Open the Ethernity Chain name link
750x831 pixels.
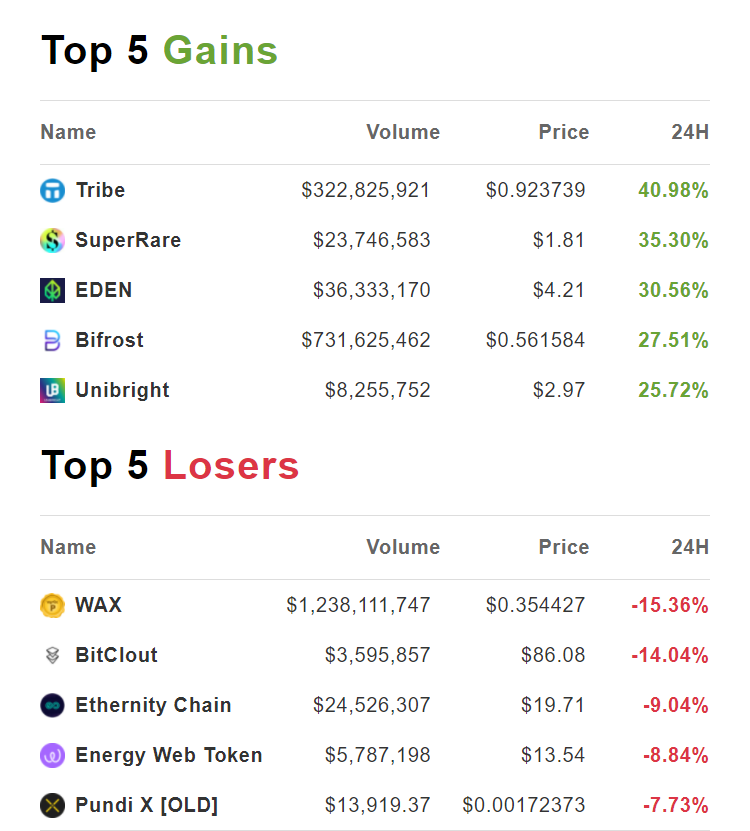pyautogui.click(x=153, y=705)
